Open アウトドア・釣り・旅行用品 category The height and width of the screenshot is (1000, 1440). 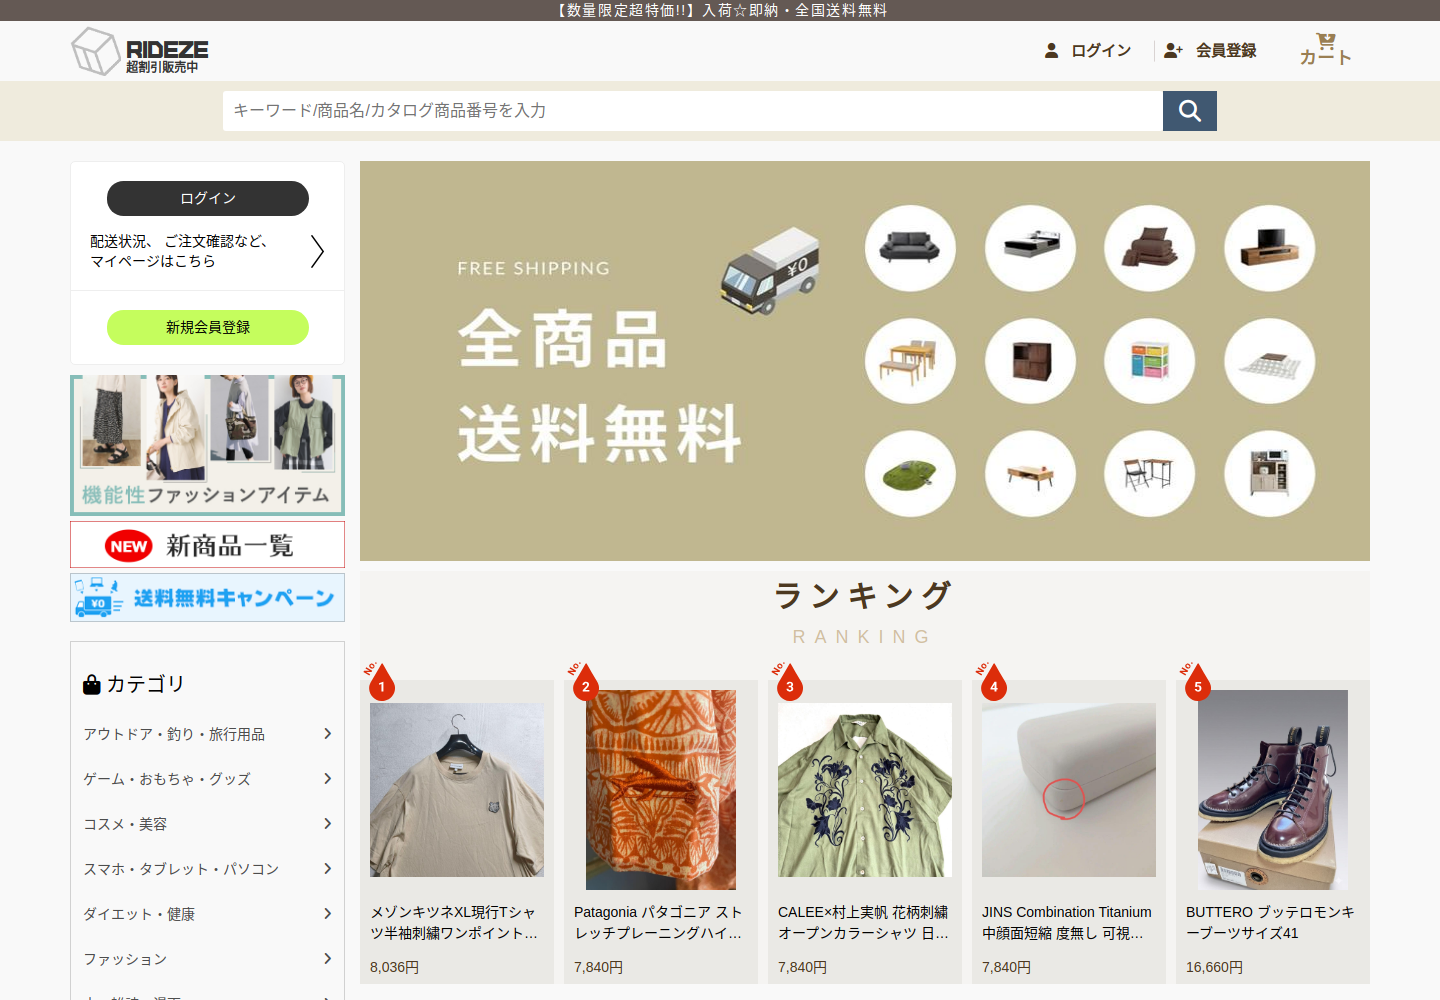coord(174,734)
